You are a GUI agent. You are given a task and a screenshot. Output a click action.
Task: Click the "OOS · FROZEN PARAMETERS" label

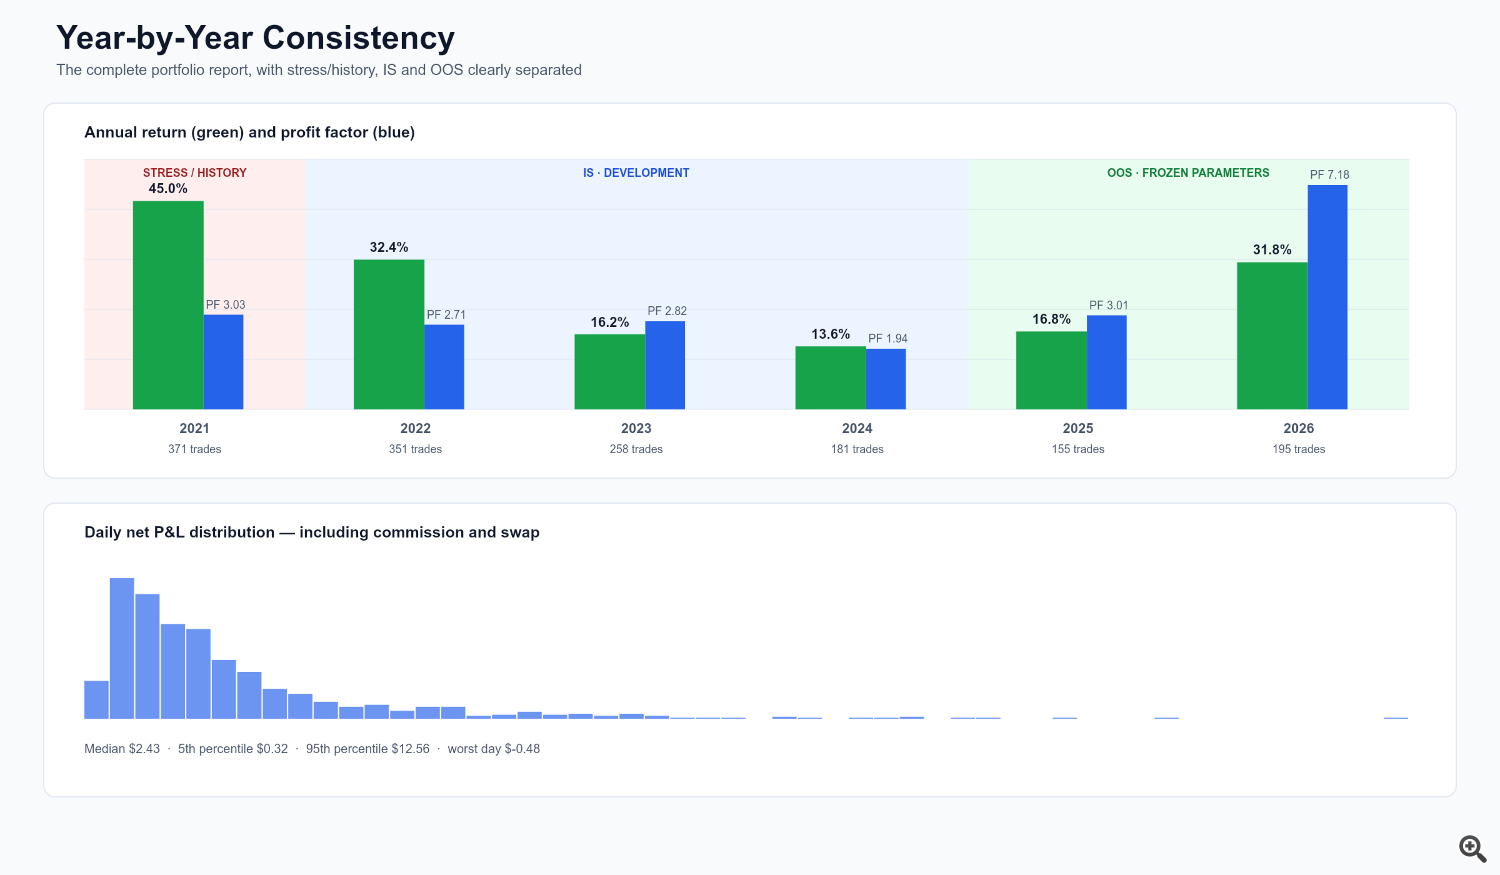(1188, 173)
